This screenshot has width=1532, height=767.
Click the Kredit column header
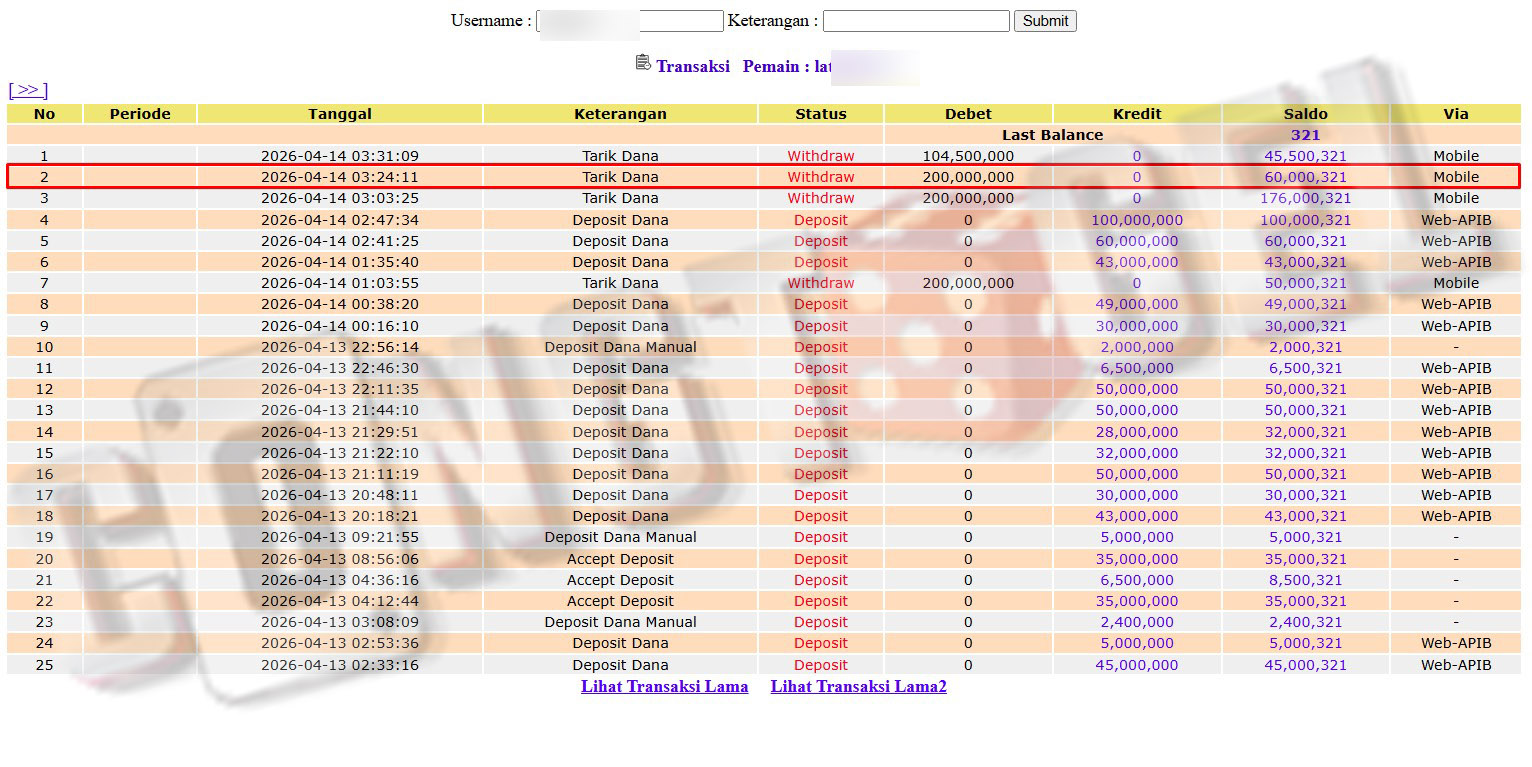(x=1137, y=114)
